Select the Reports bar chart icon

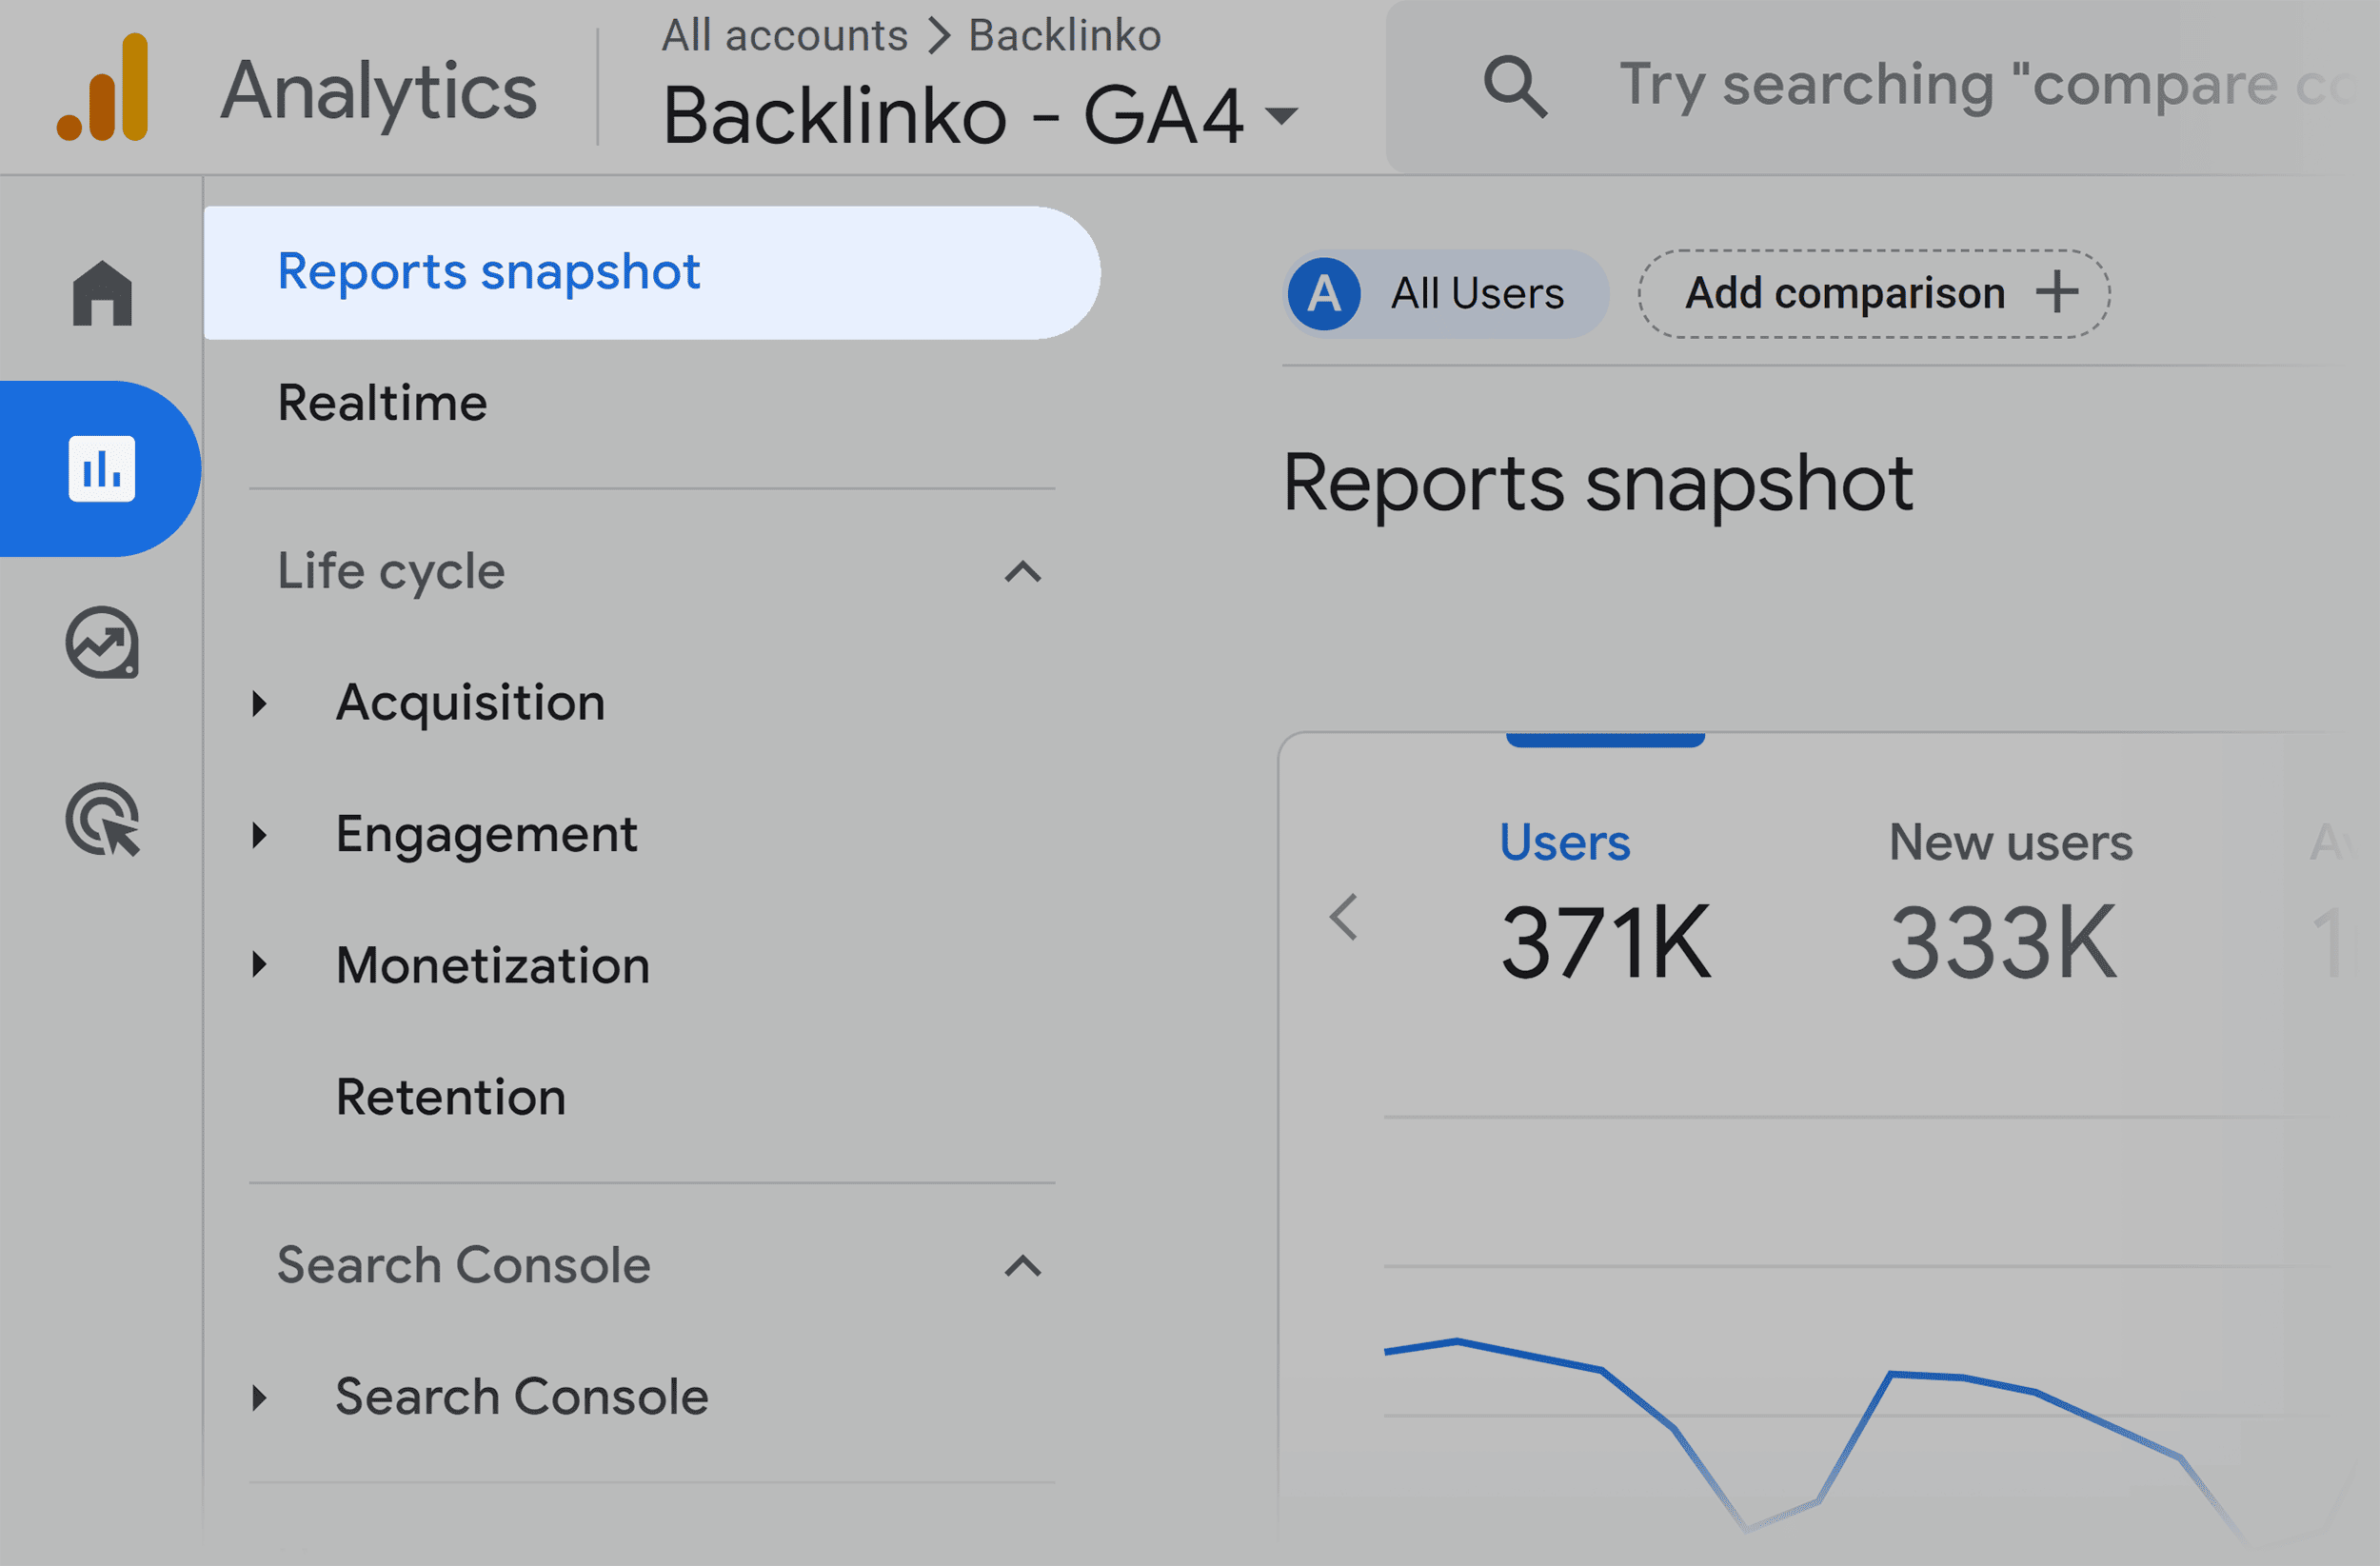coord(102,468)
